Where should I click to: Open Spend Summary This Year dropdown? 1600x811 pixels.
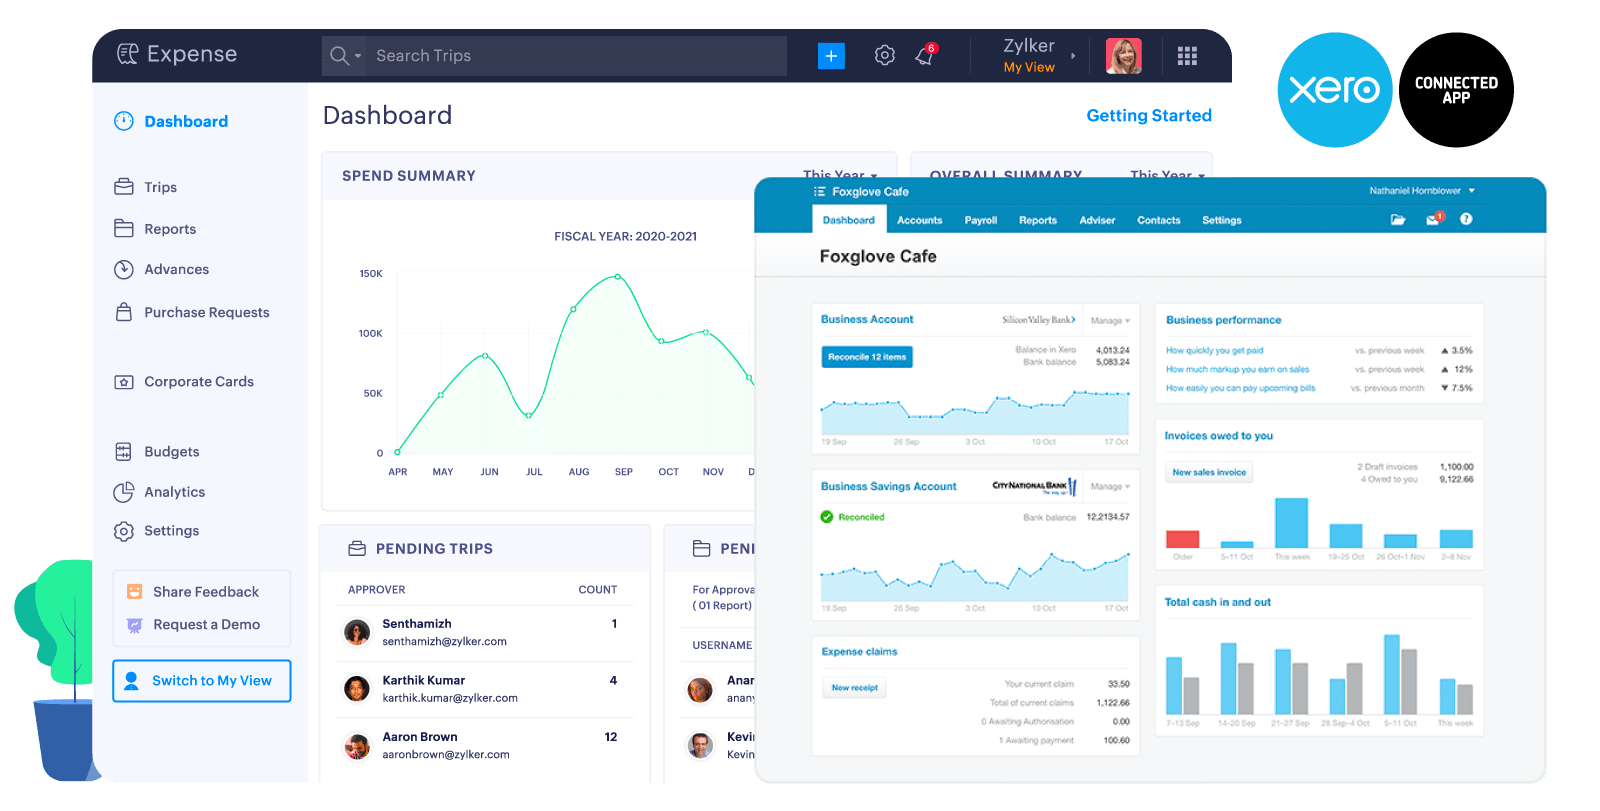tap(840, 174)
